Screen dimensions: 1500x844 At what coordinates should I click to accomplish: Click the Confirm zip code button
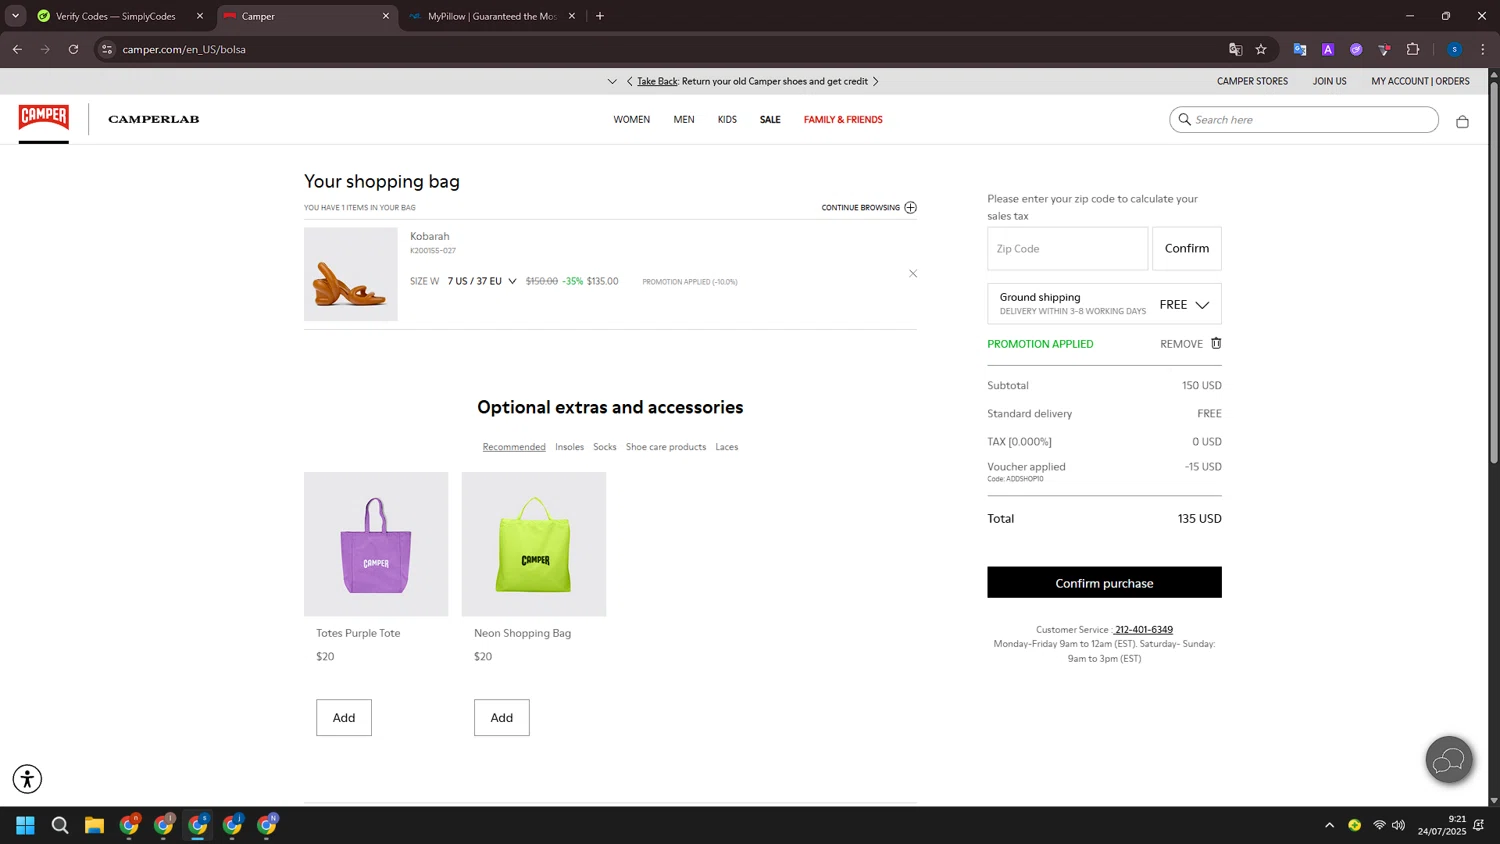pos(1187,248)
